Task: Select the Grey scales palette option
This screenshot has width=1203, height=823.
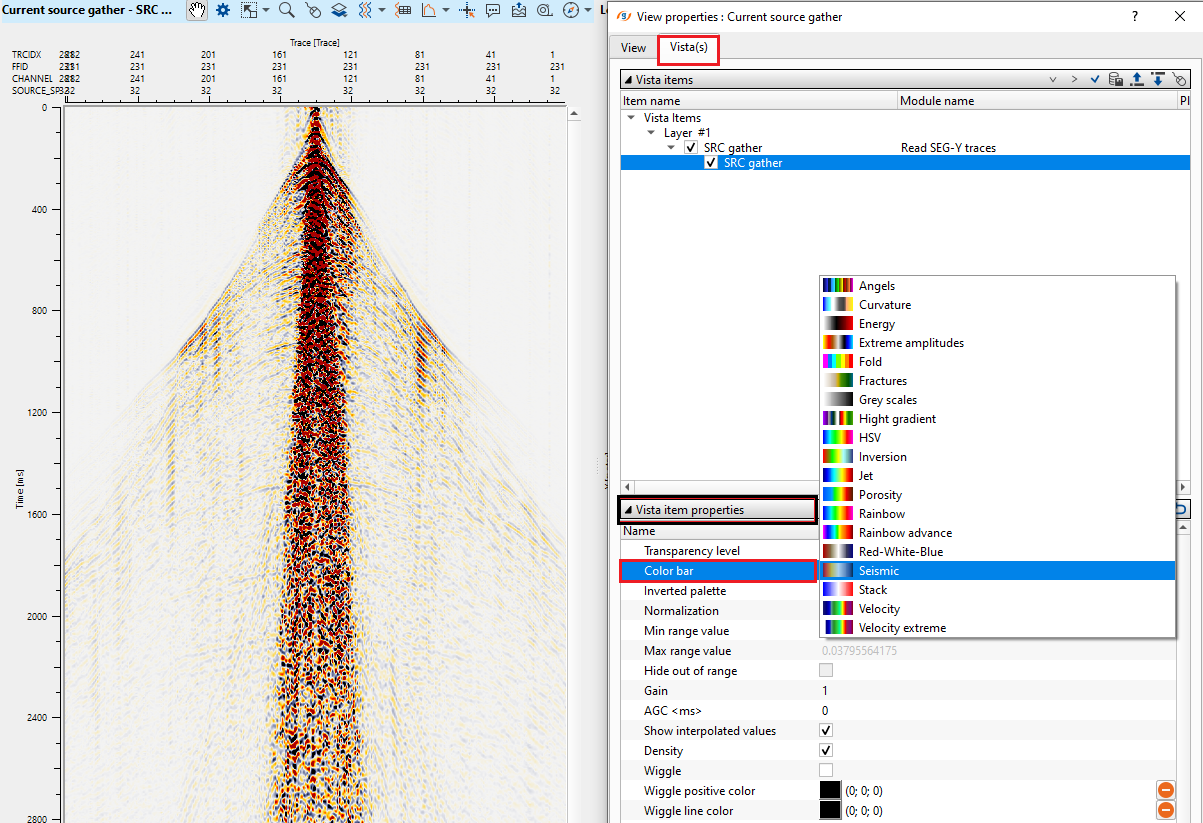Action: (x=887, y=400)
